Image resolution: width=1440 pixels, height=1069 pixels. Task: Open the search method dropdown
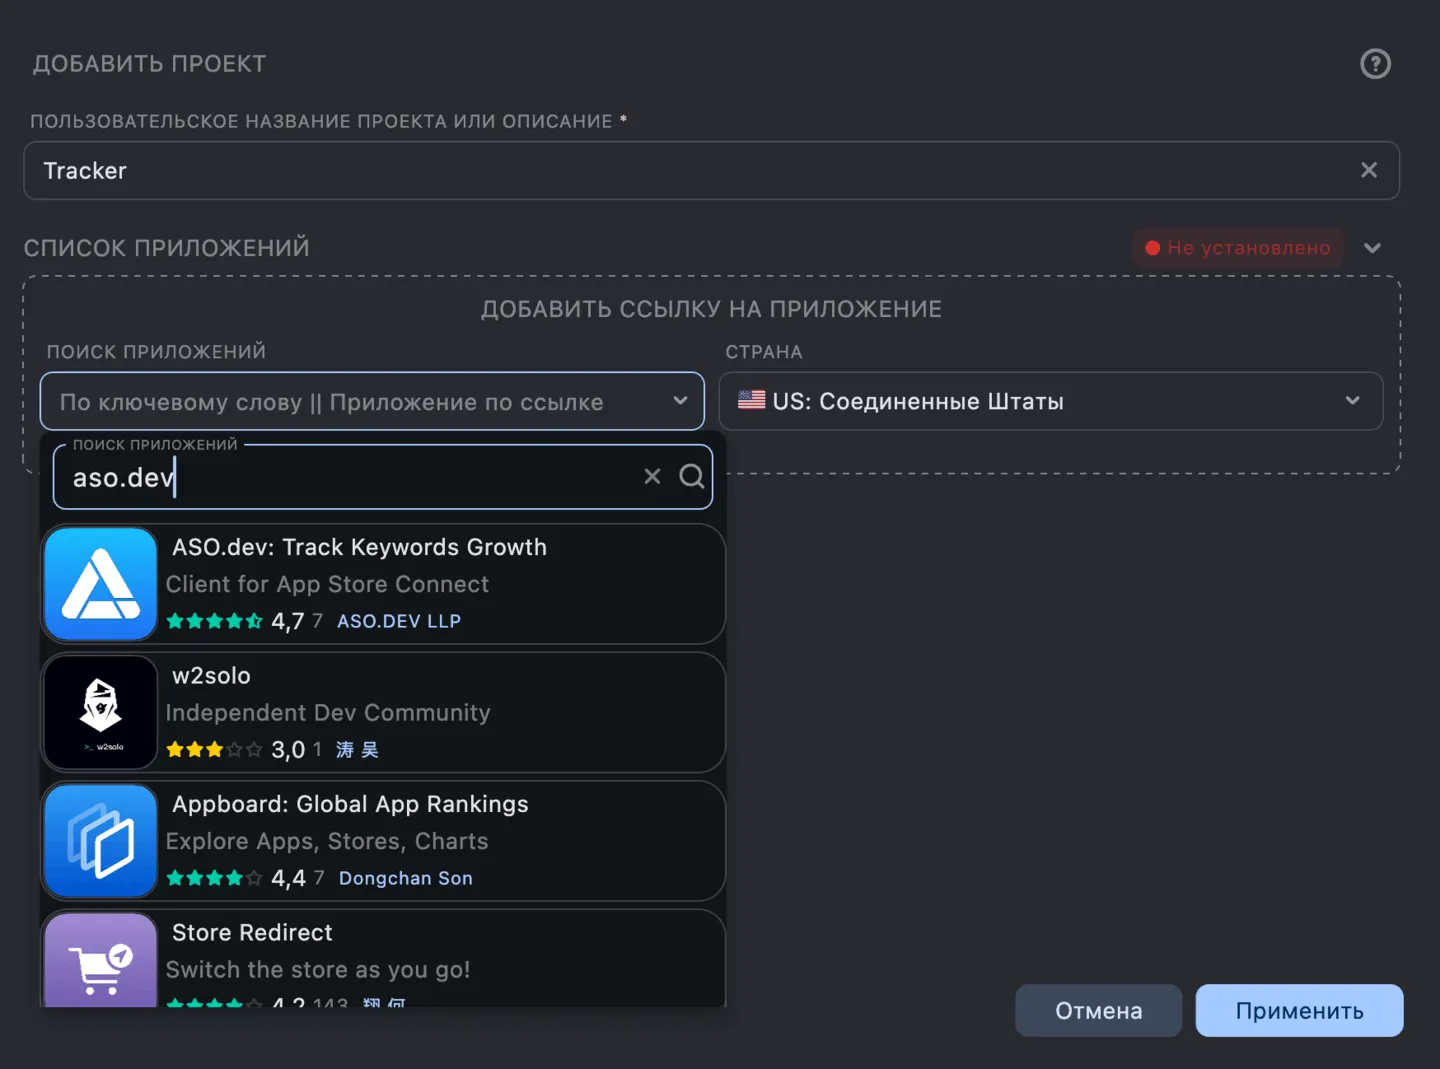tap(681, 401)
